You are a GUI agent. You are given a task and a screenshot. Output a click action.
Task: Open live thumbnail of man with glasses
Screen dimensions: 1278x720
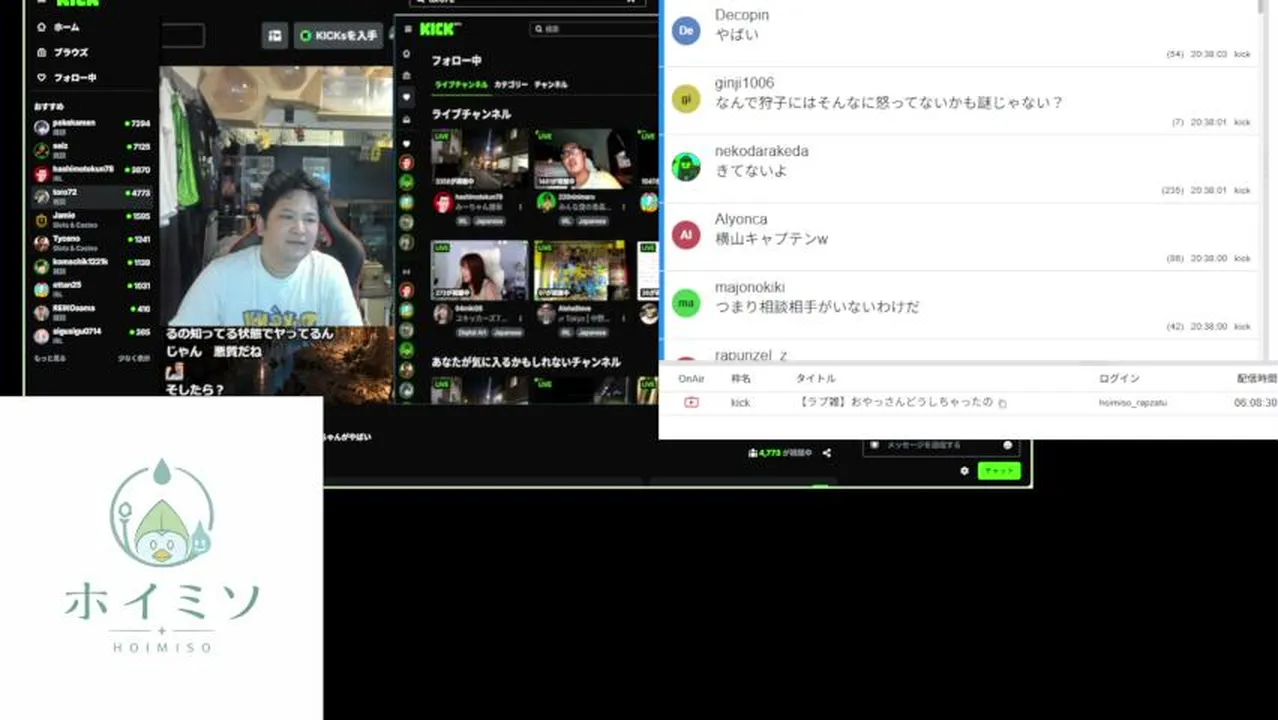[x=582, y=158]
